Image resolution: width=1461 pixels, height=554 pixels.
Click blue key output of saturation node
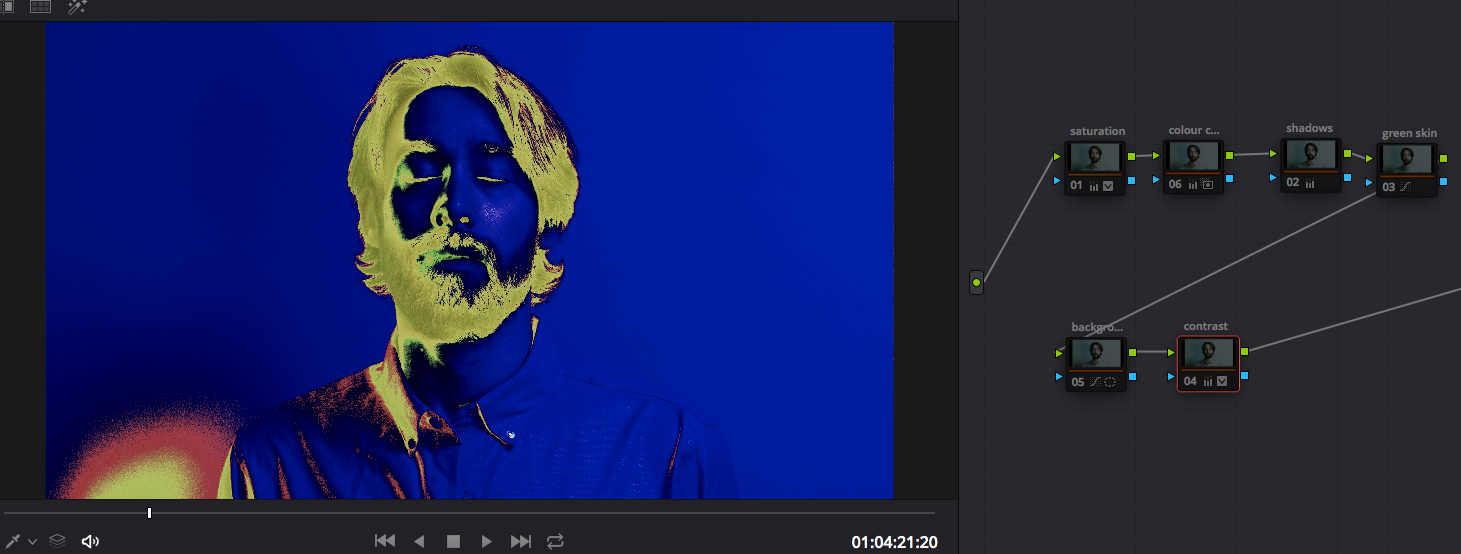click(x=1131, y=180)
